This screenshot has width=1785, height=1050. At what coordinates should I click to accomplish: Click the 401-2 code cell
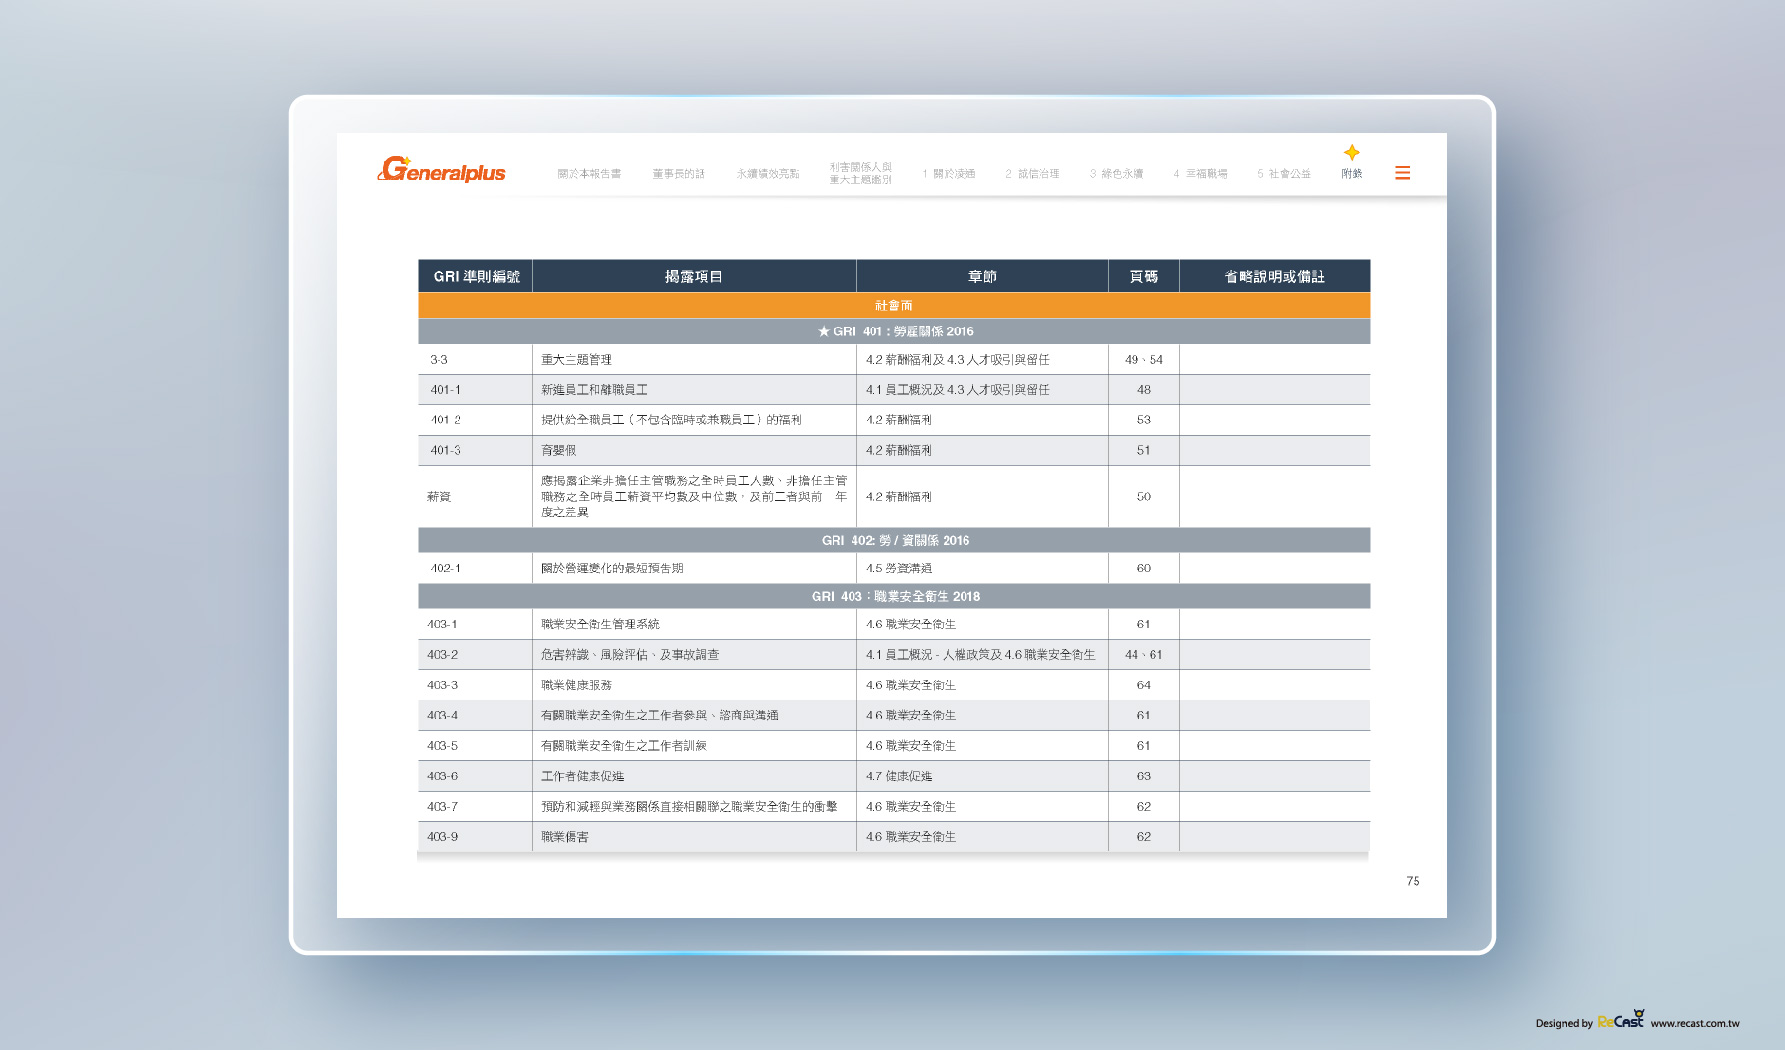476,420
